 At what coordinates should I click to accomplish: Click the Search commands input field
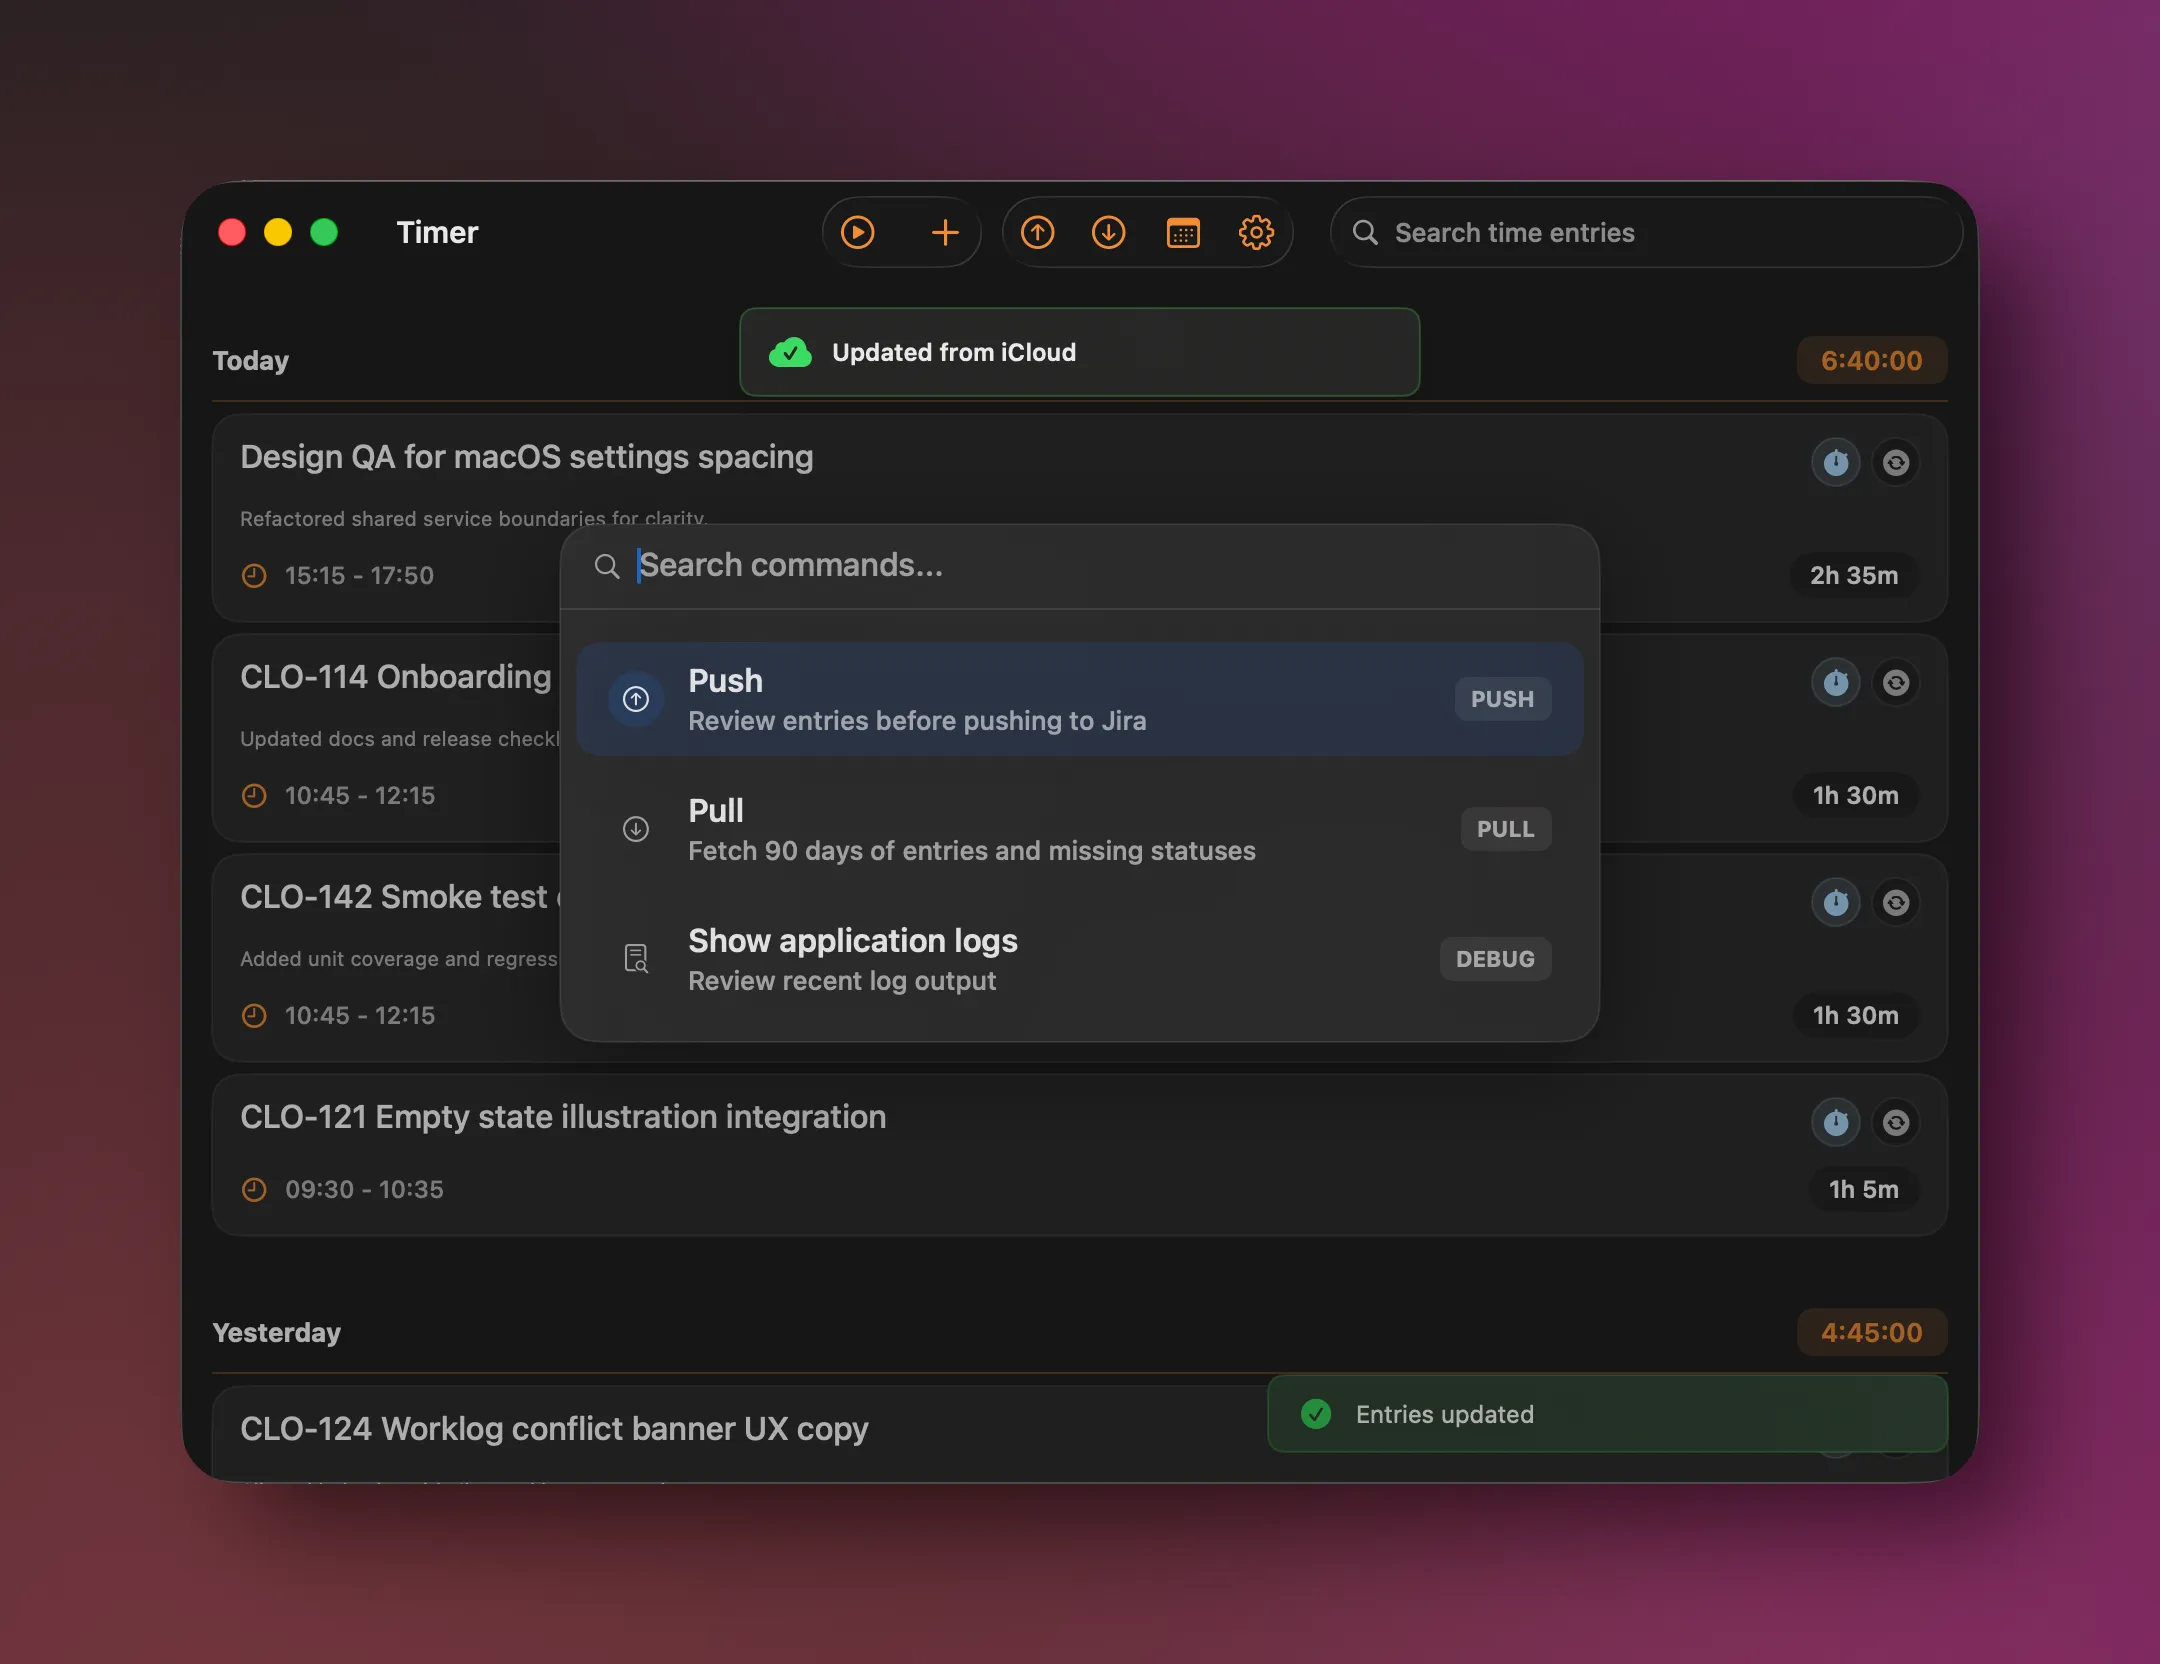tap(1080, 566)
